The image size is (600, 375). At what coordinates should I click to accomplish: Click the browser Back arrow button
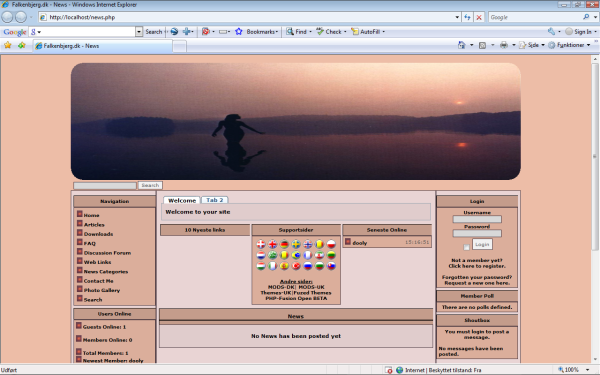(7, 17)
